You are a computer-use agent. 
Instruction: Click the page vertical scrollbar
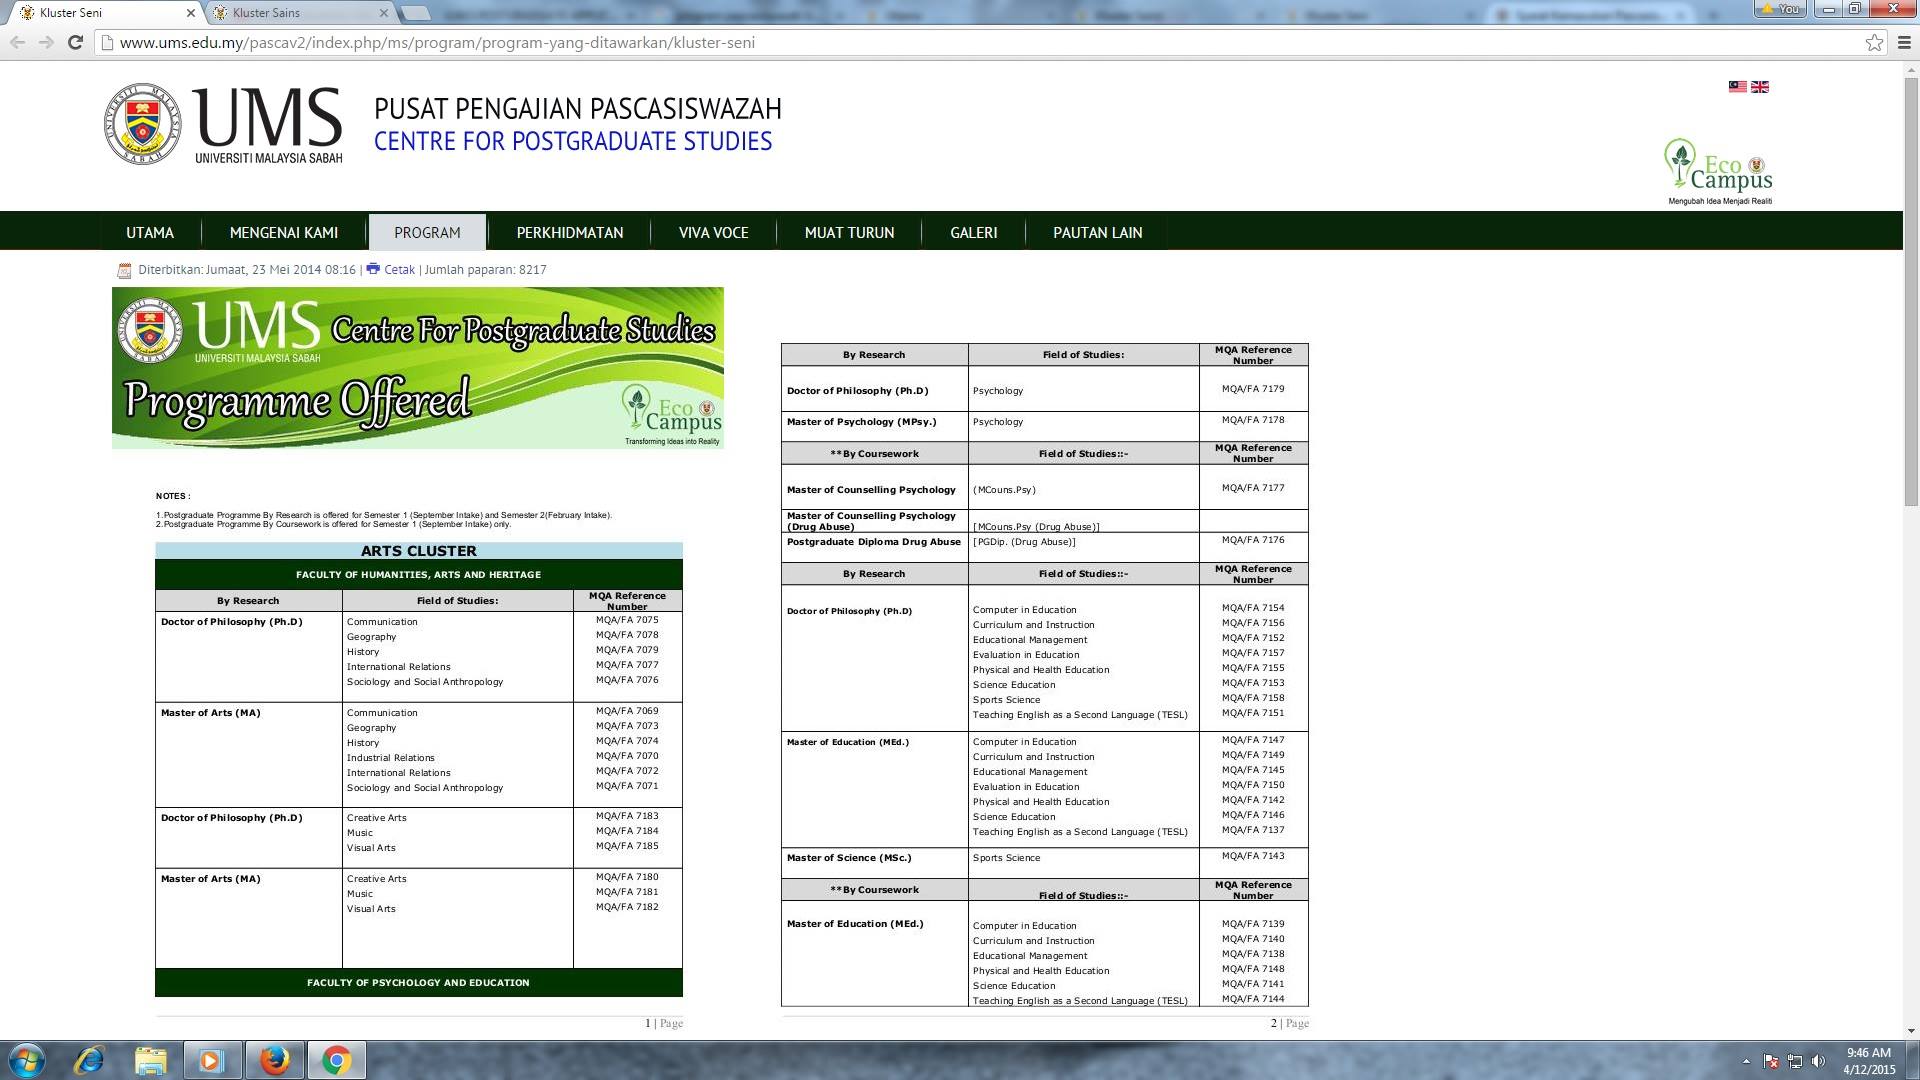pyautogui.click(x=1911, y=545)
